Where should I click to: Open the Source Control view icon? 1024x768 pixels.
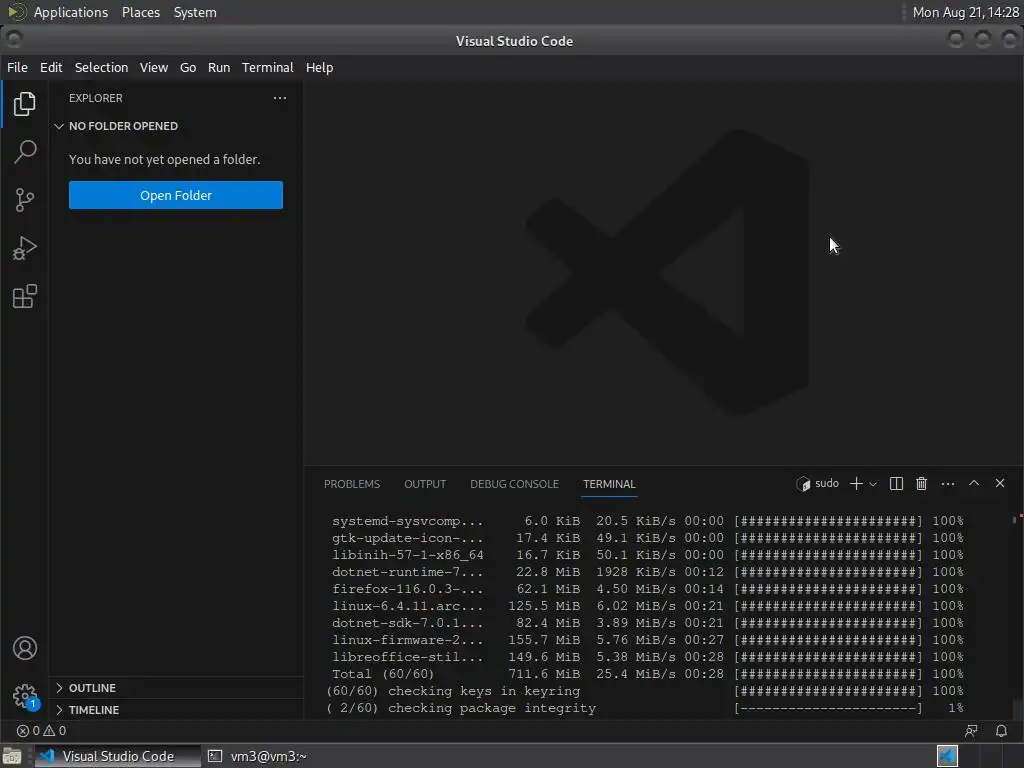pyautogui.click(x=24, y=200)
